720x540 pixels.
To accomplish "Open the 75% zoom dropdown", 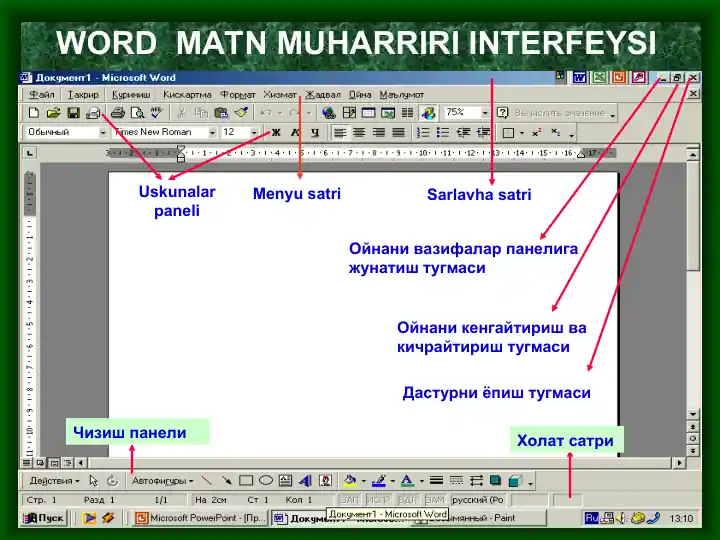I will [484, 112].
